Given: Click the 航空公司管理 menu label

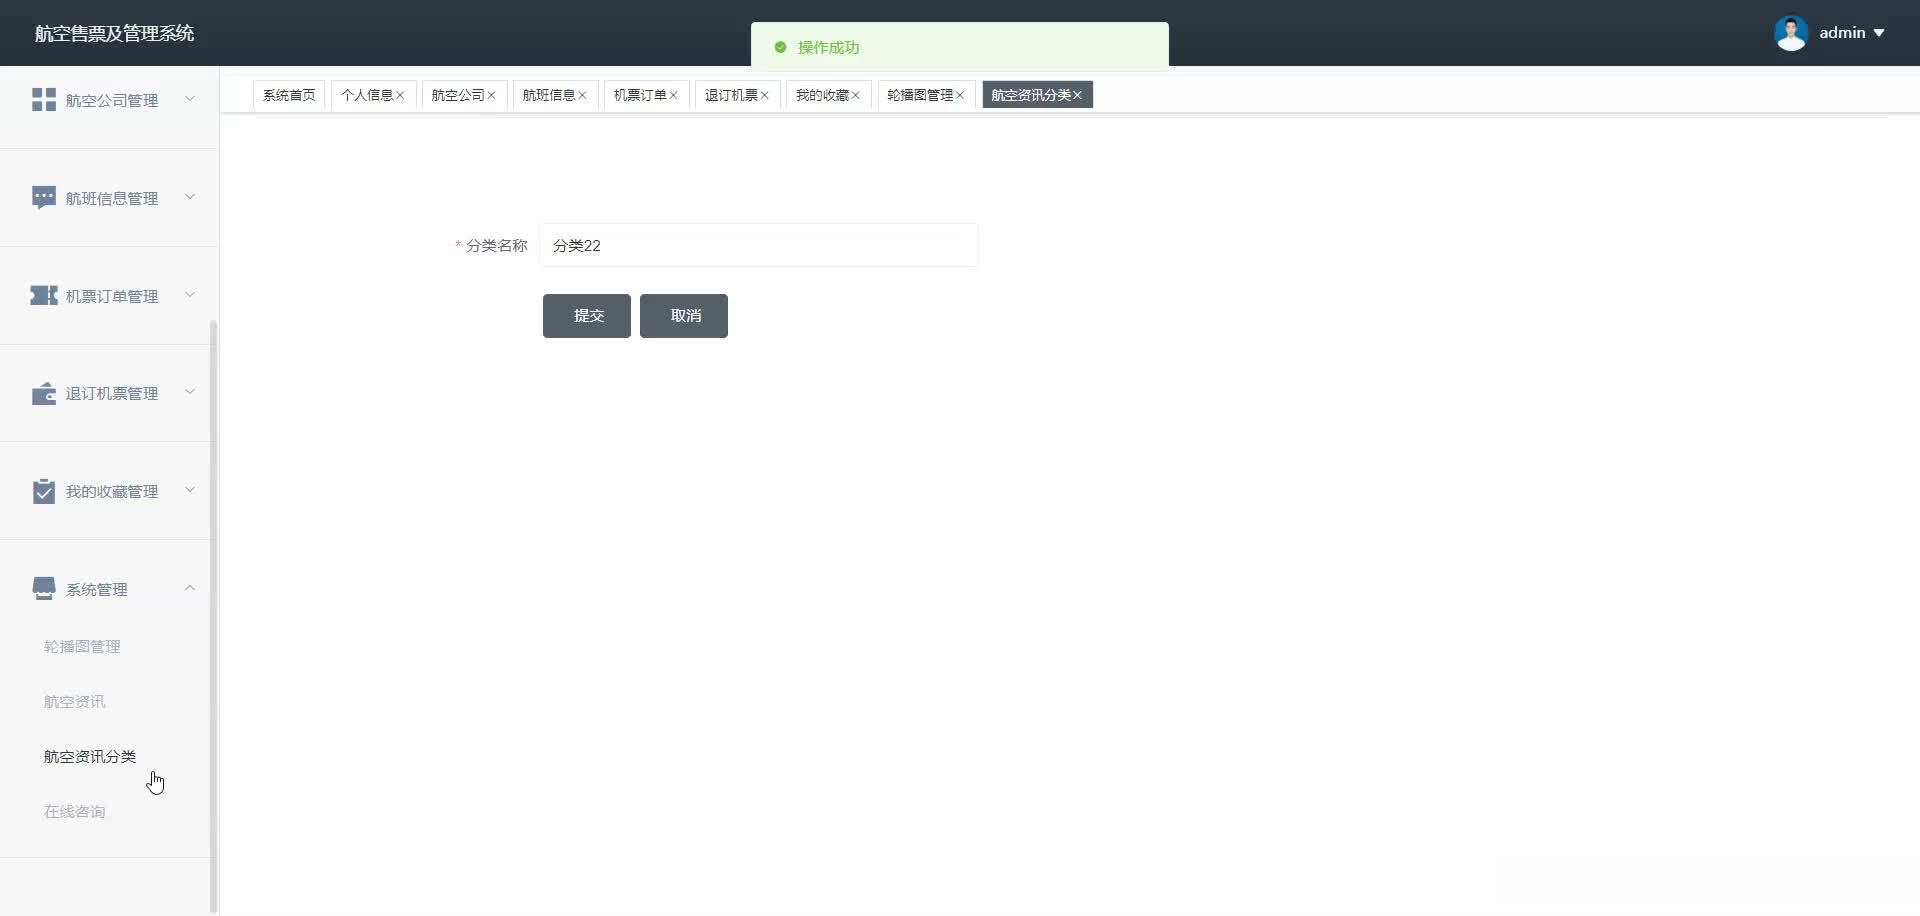Looking at the screenshot, I should pyautogui.click(x=112, y=100).
